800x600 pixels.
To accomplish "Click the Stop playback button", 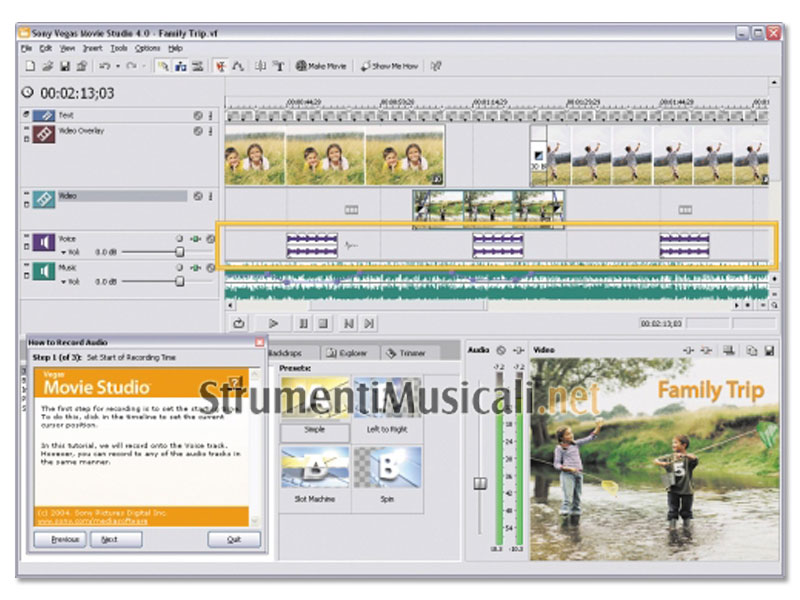I will [x=323, y=323].
